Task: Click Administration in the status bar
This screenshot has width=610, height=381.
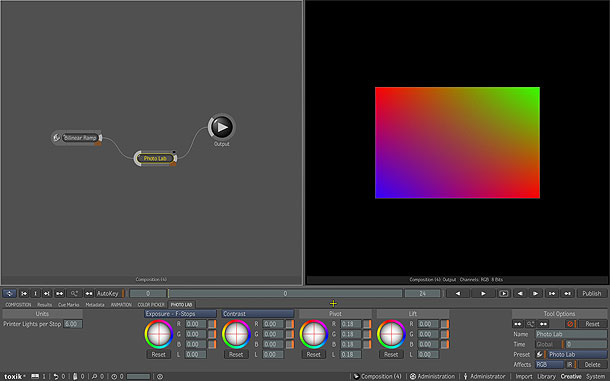Action: click(433, 376)
